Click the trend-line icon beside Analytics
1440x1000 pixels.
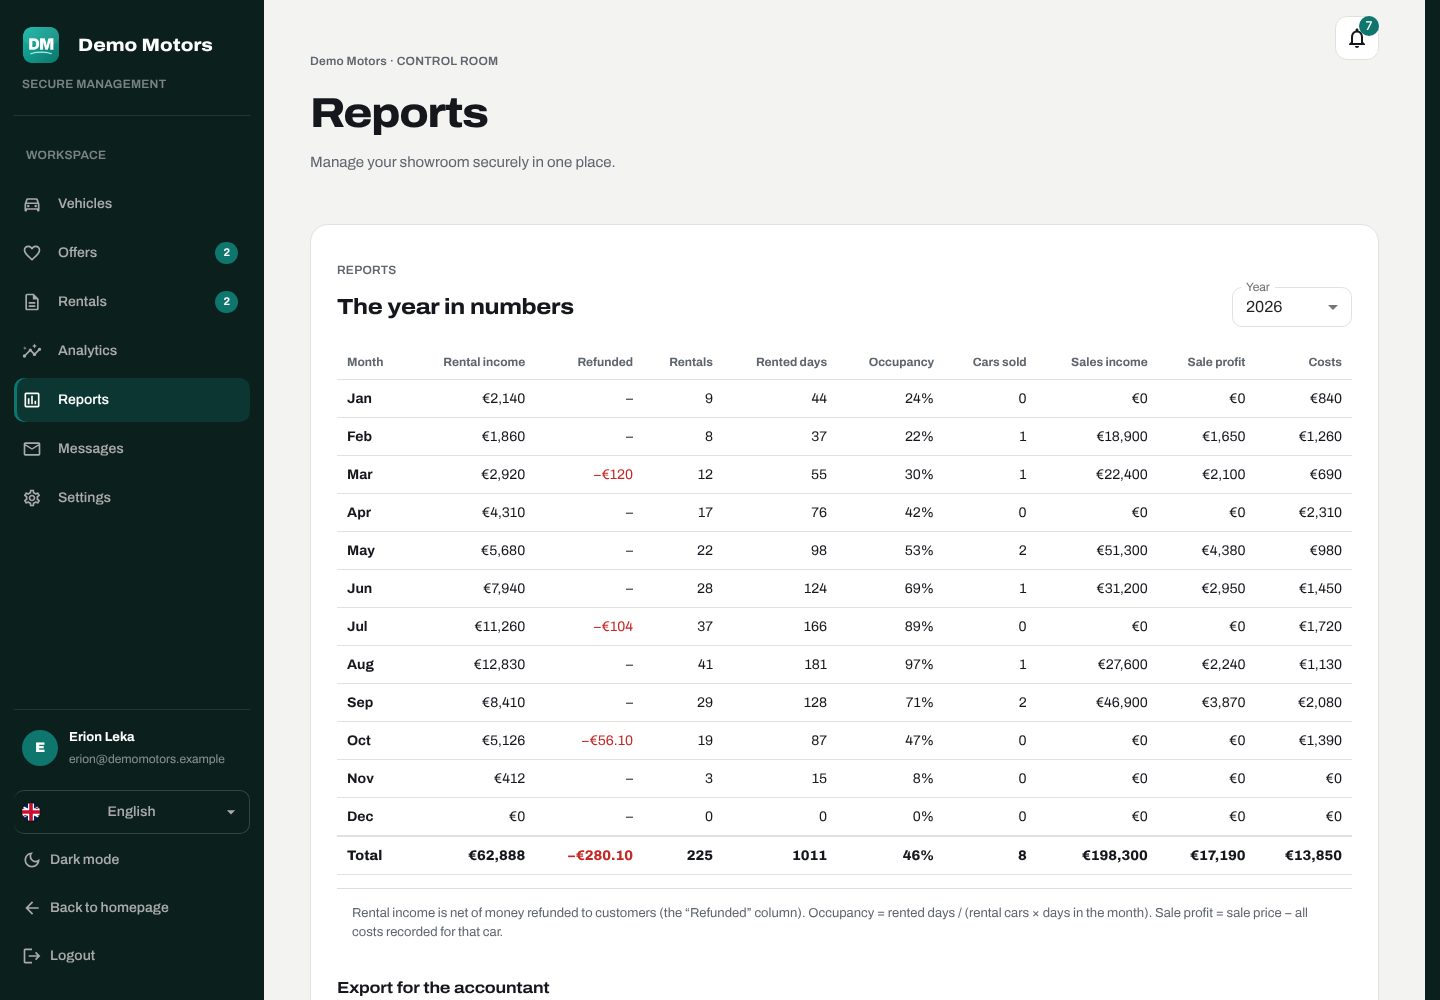pos(32,351)
